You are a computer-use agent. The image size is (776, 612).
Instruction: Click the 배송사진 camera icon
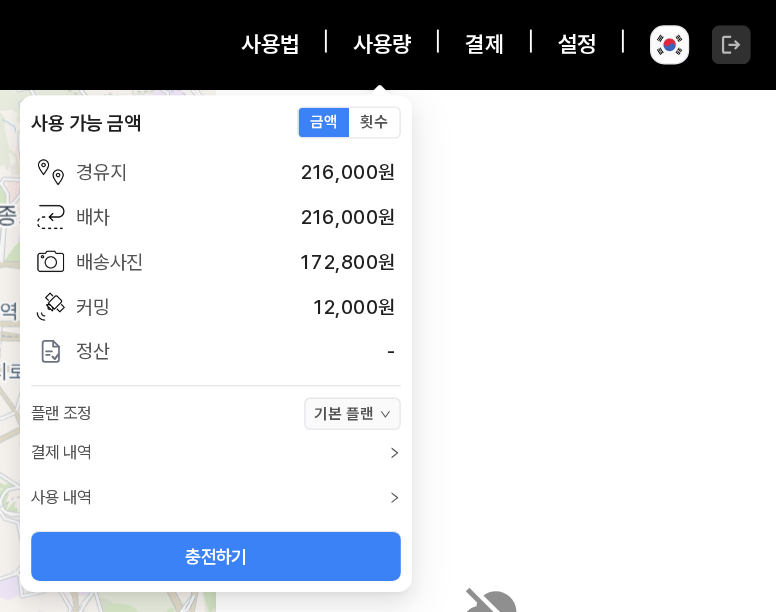(50, 262)
